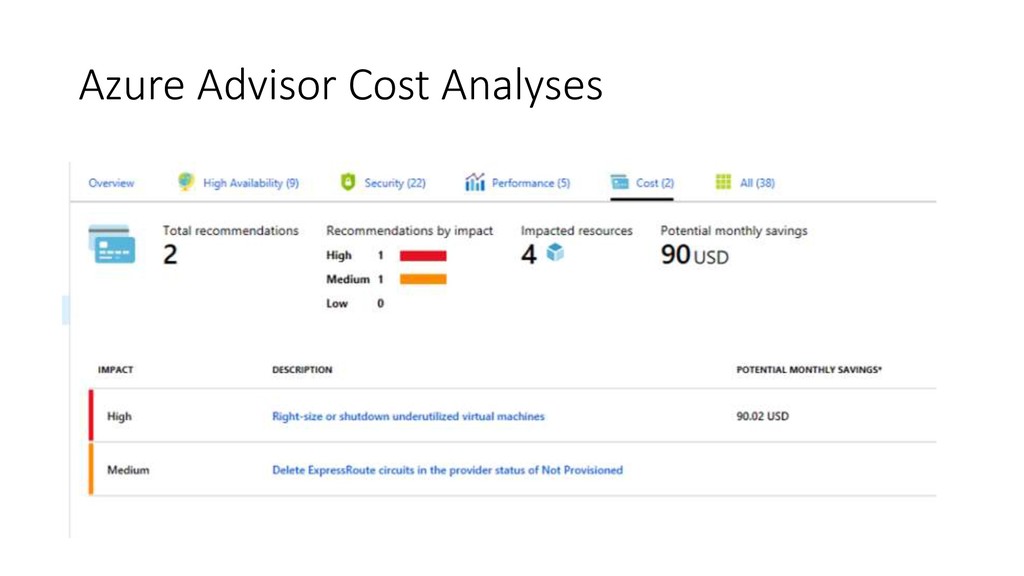
Task: Click the Medium count 1 under impact
Action: [380, 280]
